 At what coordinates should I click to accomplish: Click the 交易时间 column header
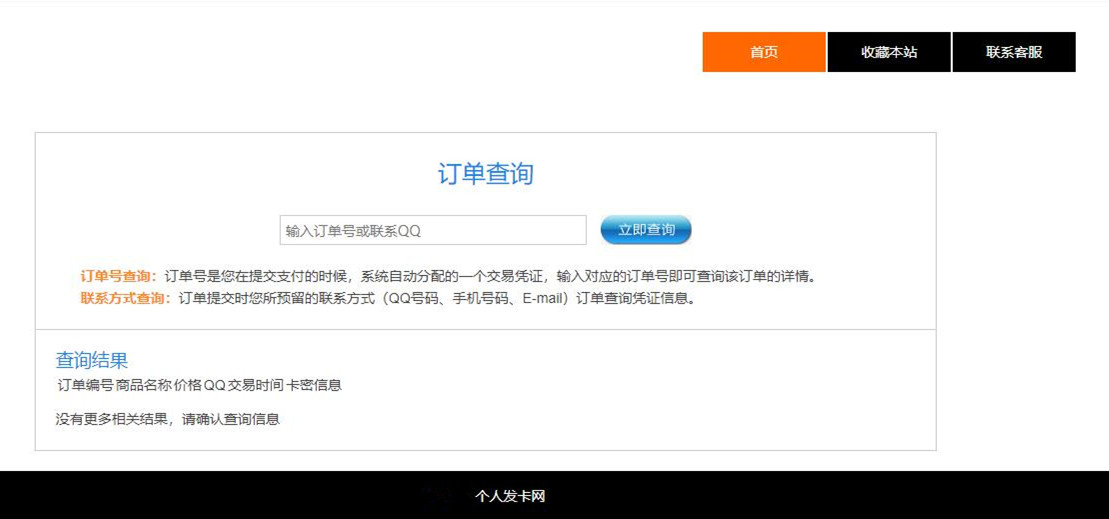(256, 385)
